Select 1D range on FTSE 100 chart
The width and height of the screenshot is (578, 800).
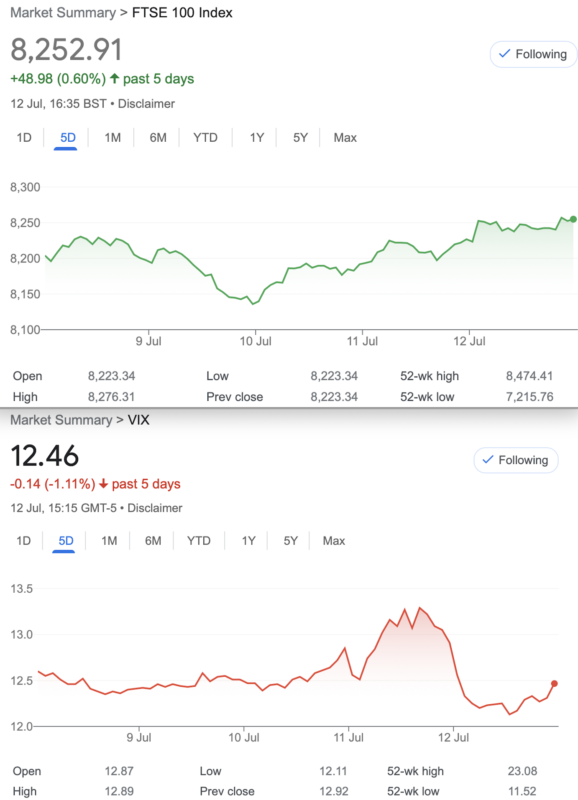pyautogui.click(x=24, y=138)
